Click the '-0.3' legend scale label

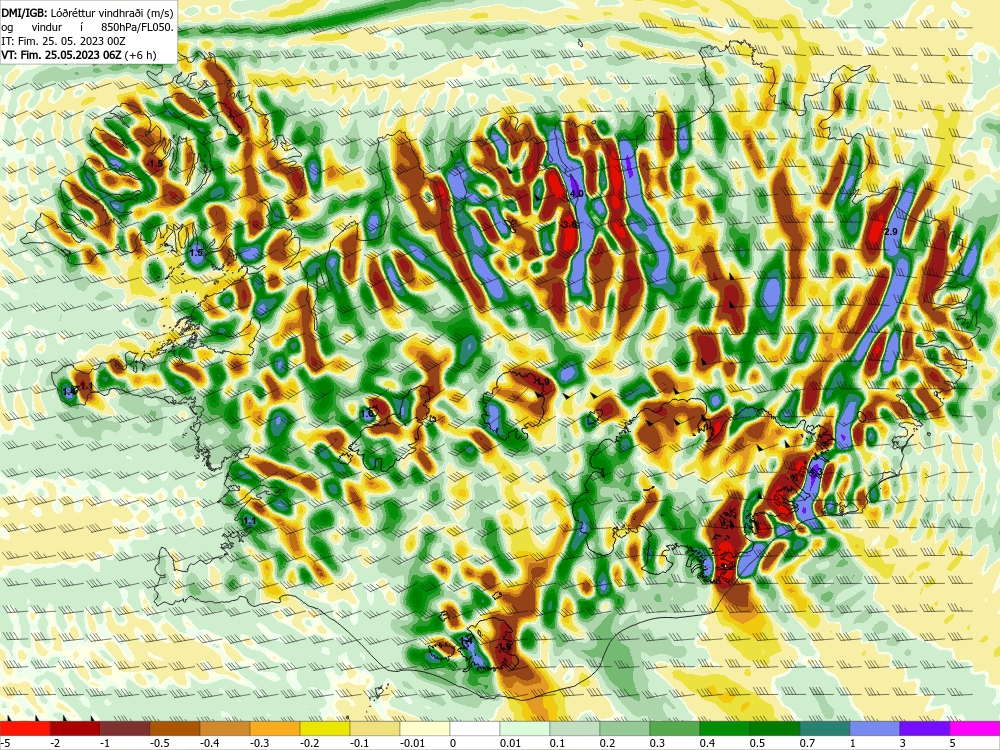[x=260, y=743]
